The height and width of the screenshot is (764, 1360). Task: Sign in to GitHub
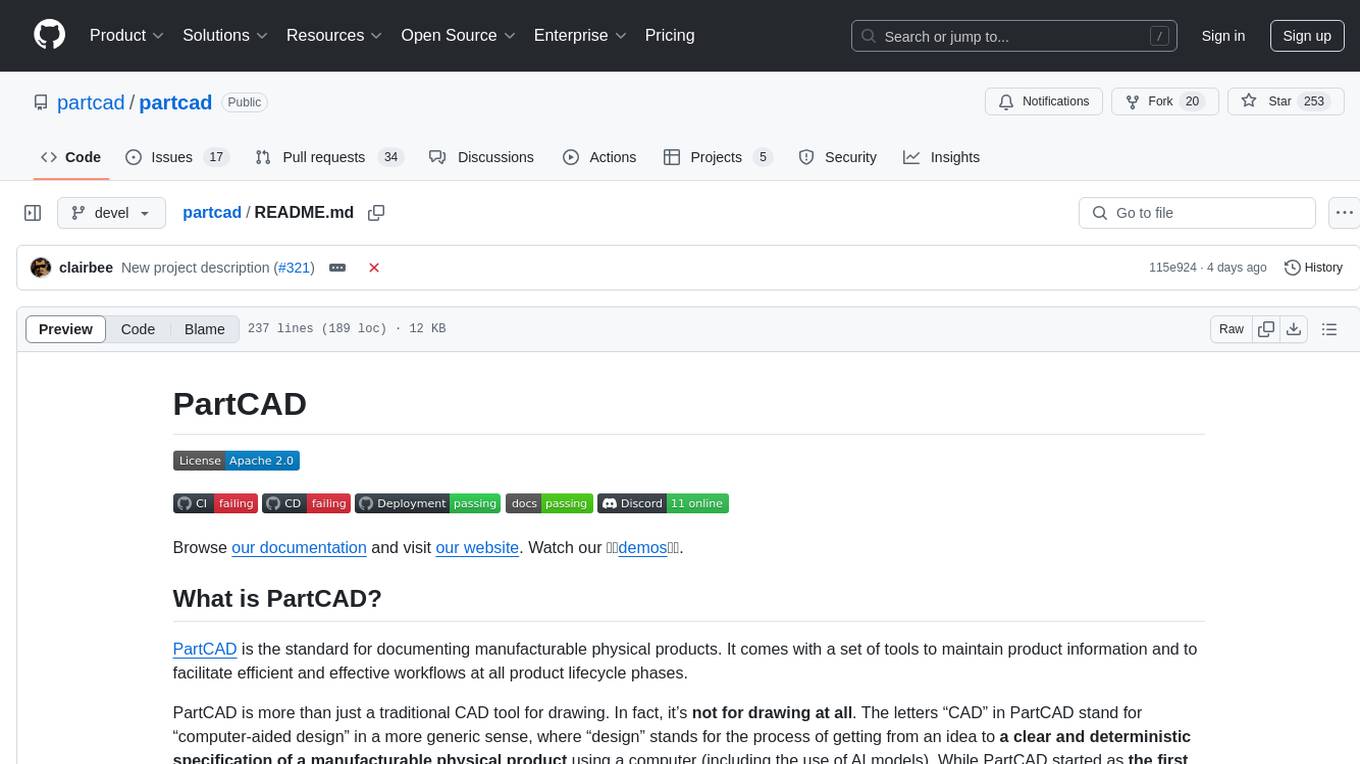[1223, 36]
